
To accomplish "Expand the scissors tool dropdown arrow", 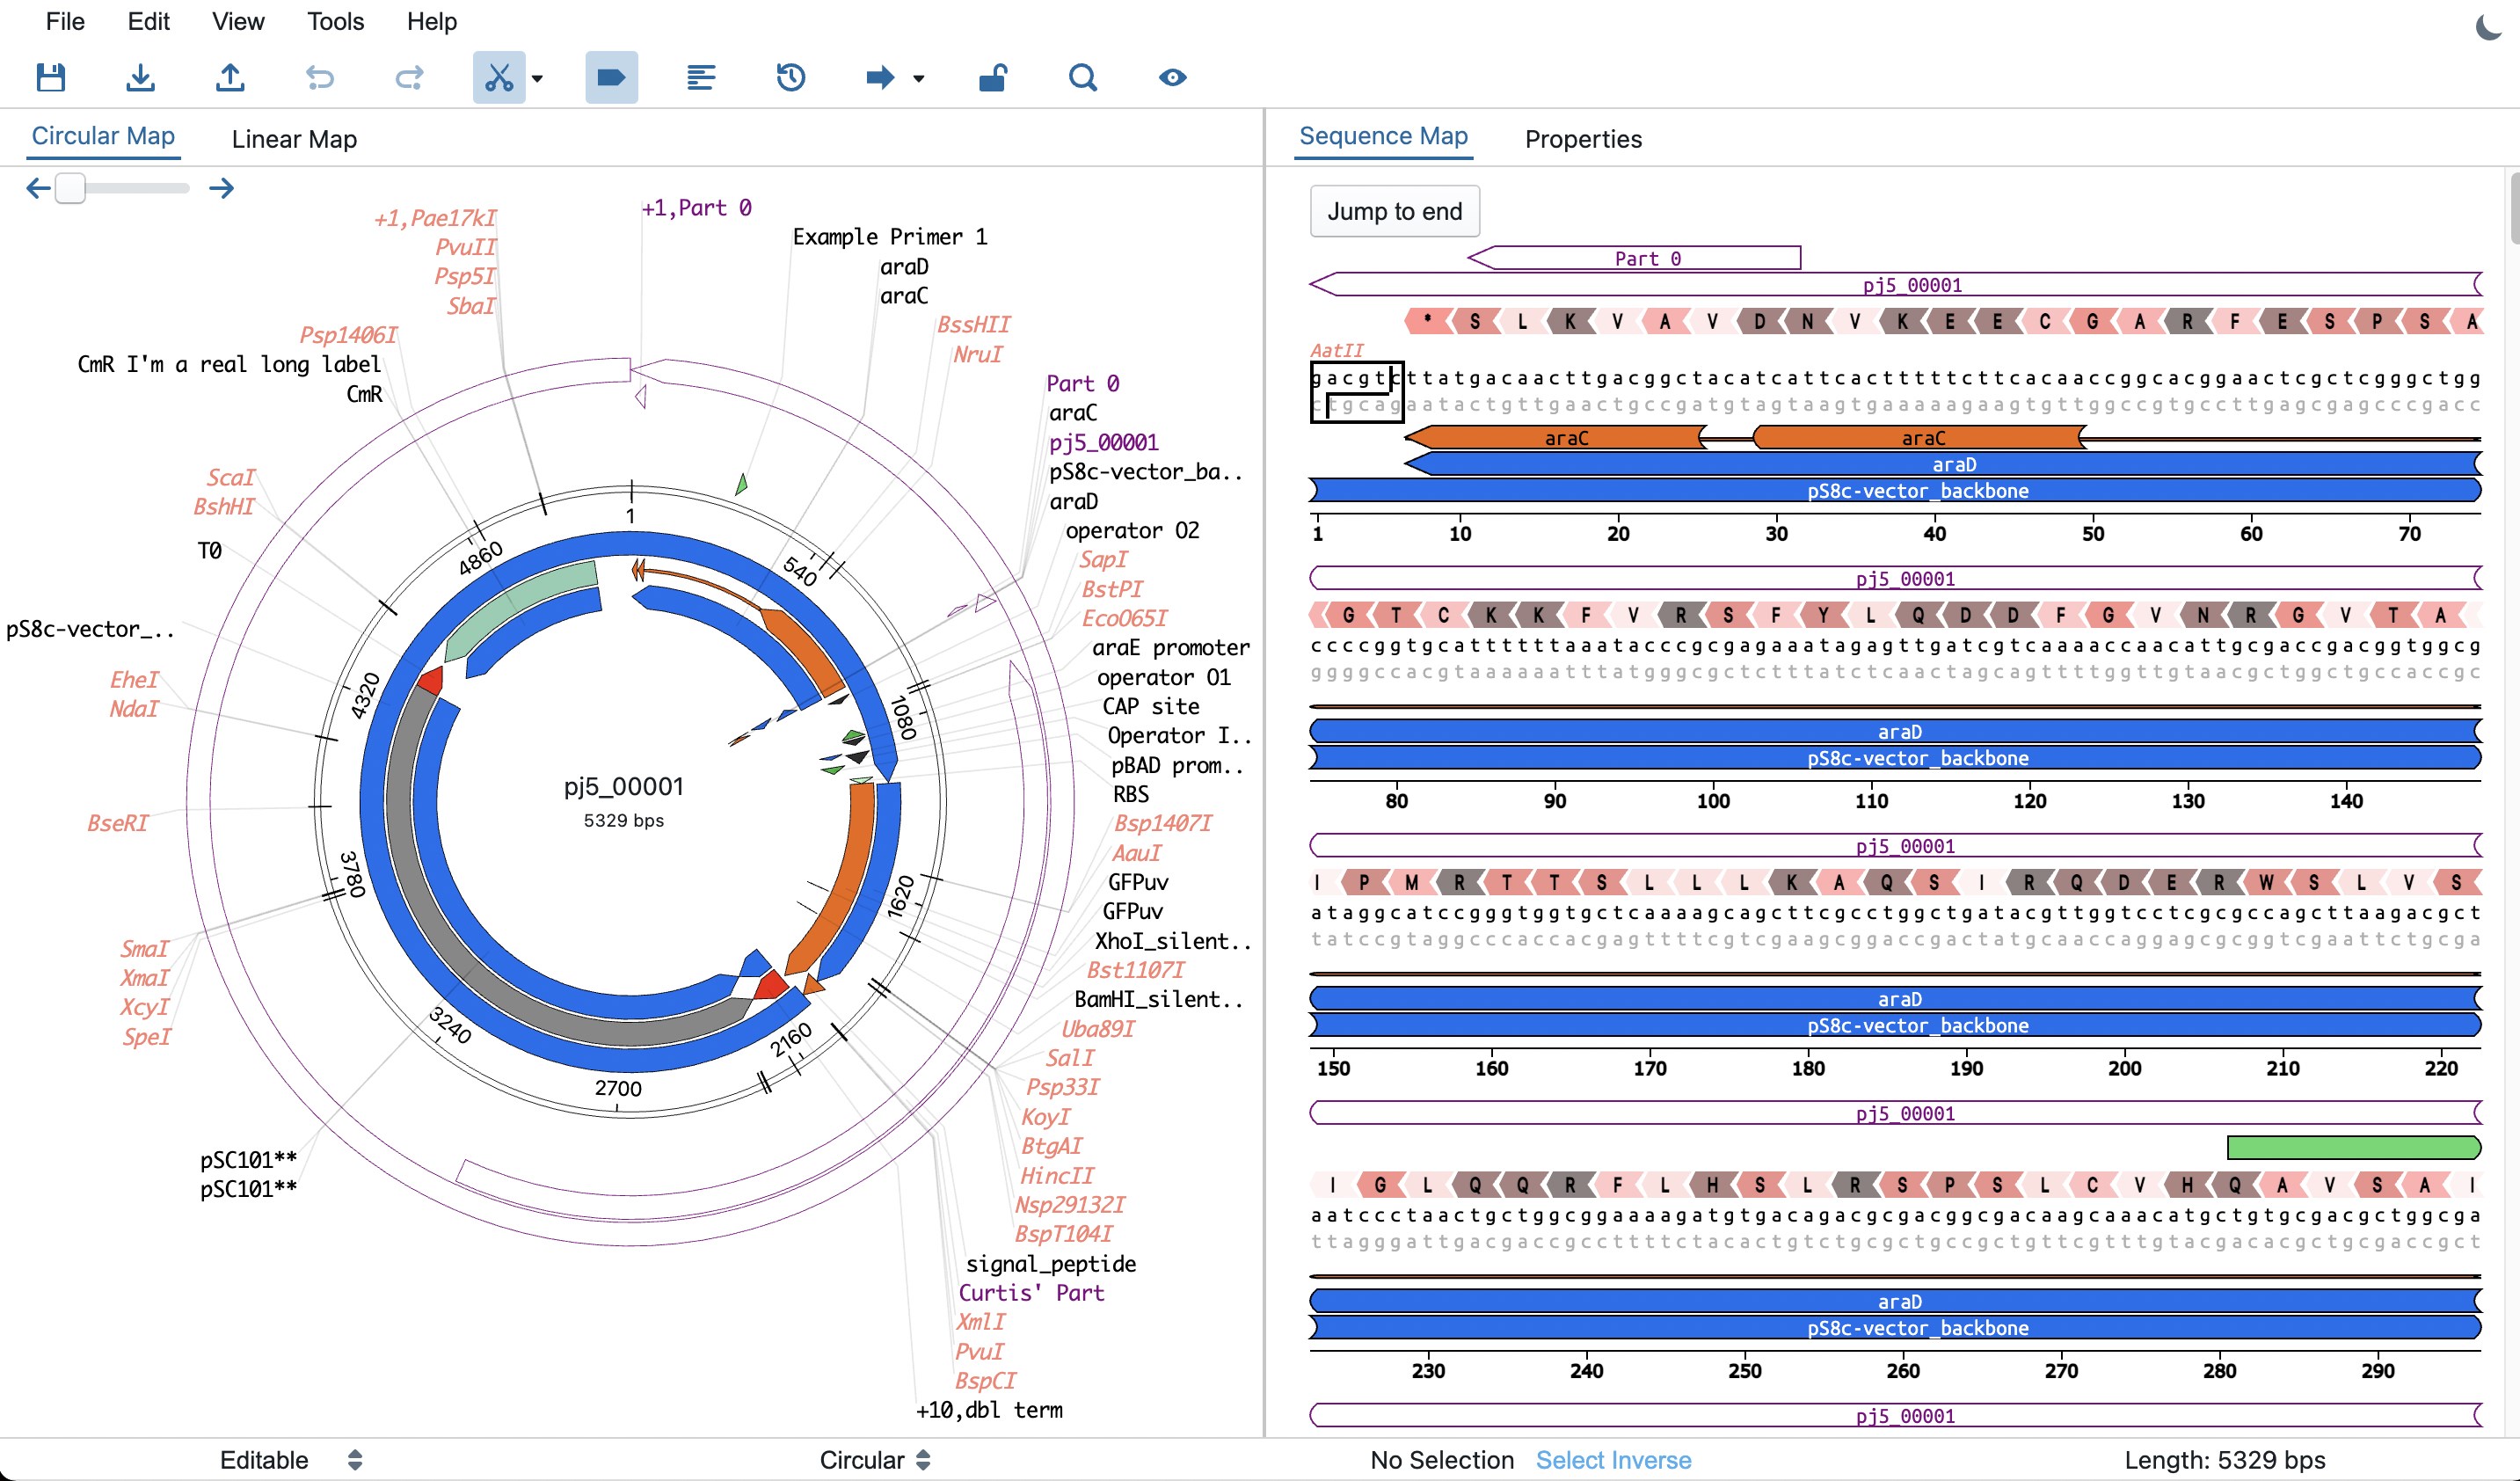I will click(537, 78).
